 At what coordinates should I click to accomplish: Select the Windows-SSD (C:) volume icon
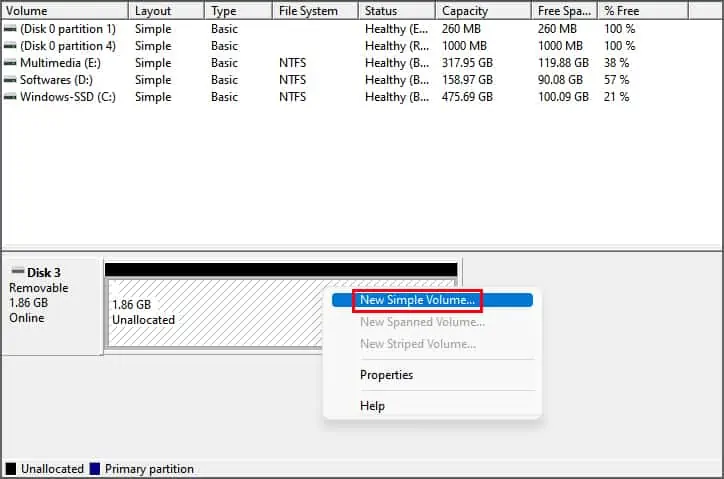10,97
